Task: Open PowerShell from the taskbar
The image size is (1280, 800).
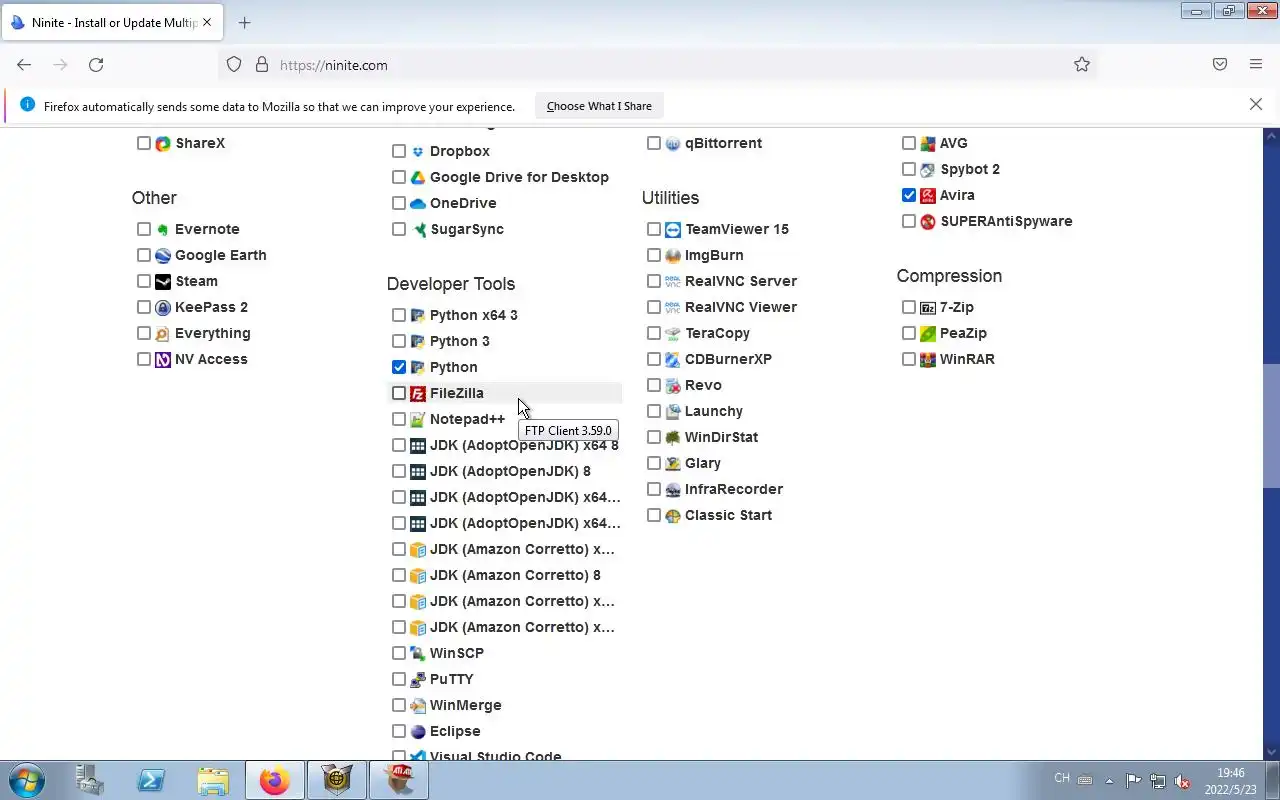Action: (x=151, y=780)
